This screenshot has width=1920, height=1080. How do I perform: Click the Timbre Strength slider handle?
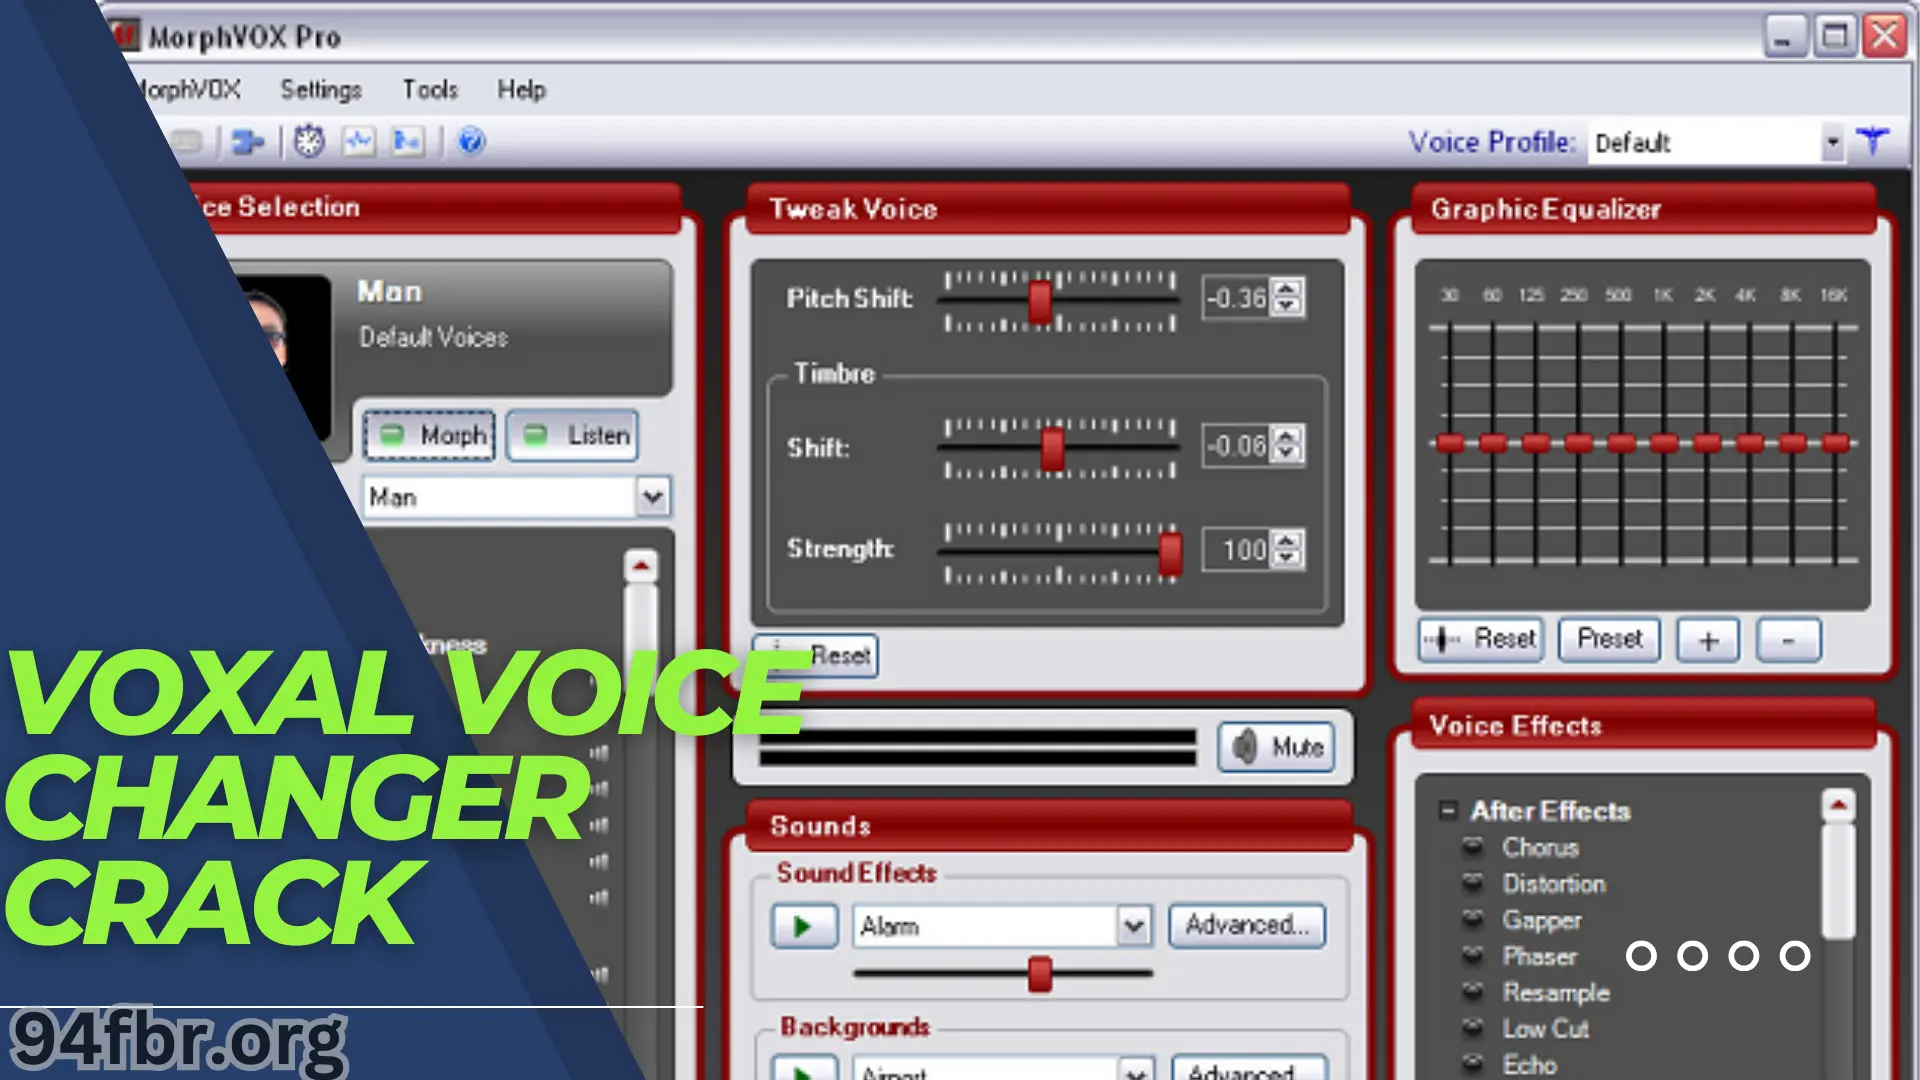pyautogui.click(x=1170, y=553)
